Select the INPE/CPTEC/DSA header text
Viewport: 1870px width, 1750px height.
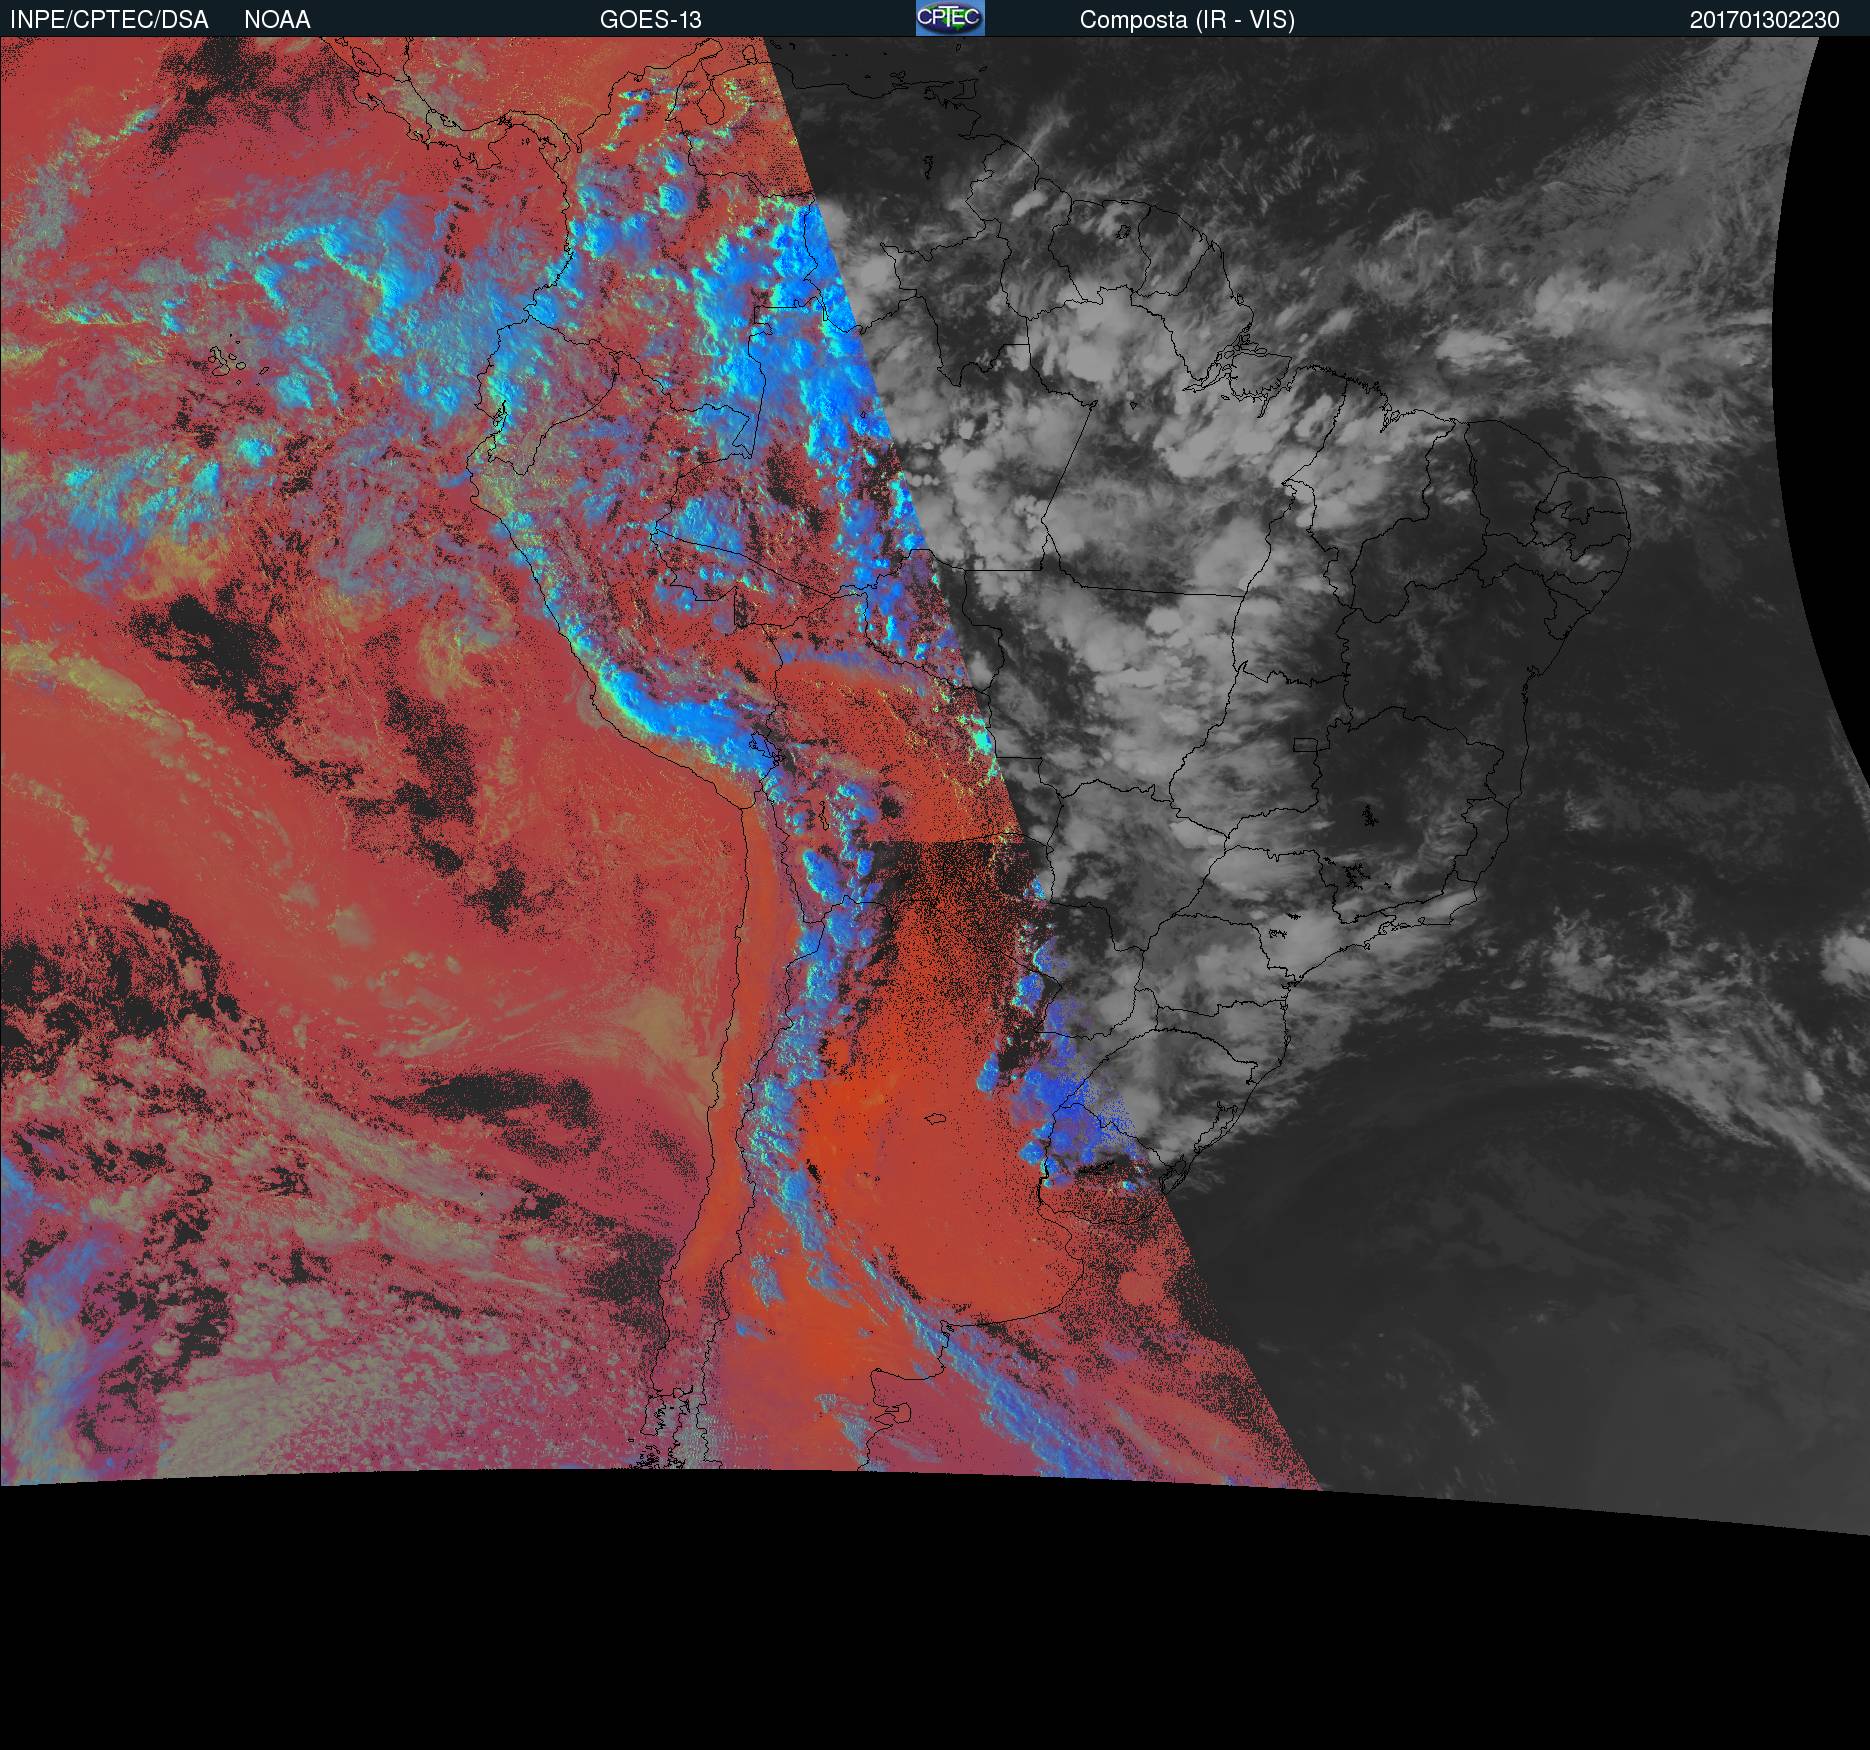click(109, 20)
